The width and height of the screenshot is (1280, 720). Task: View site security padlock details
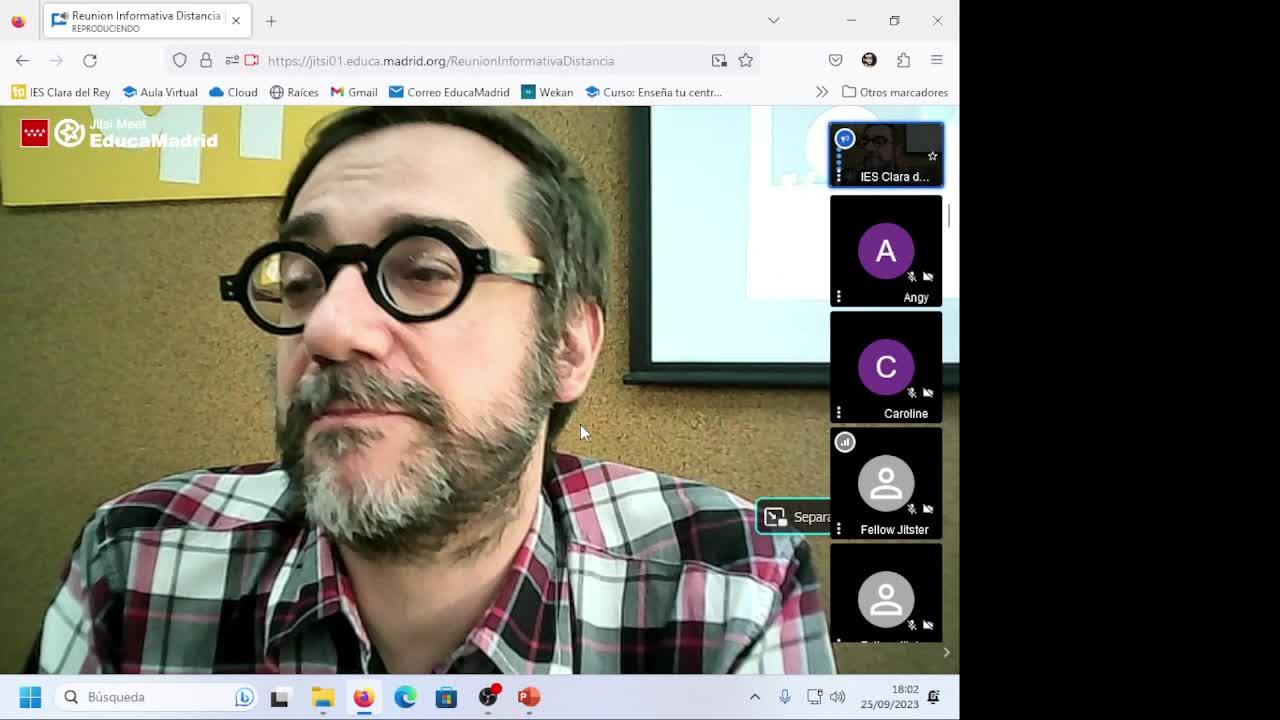tap(206, 61)
